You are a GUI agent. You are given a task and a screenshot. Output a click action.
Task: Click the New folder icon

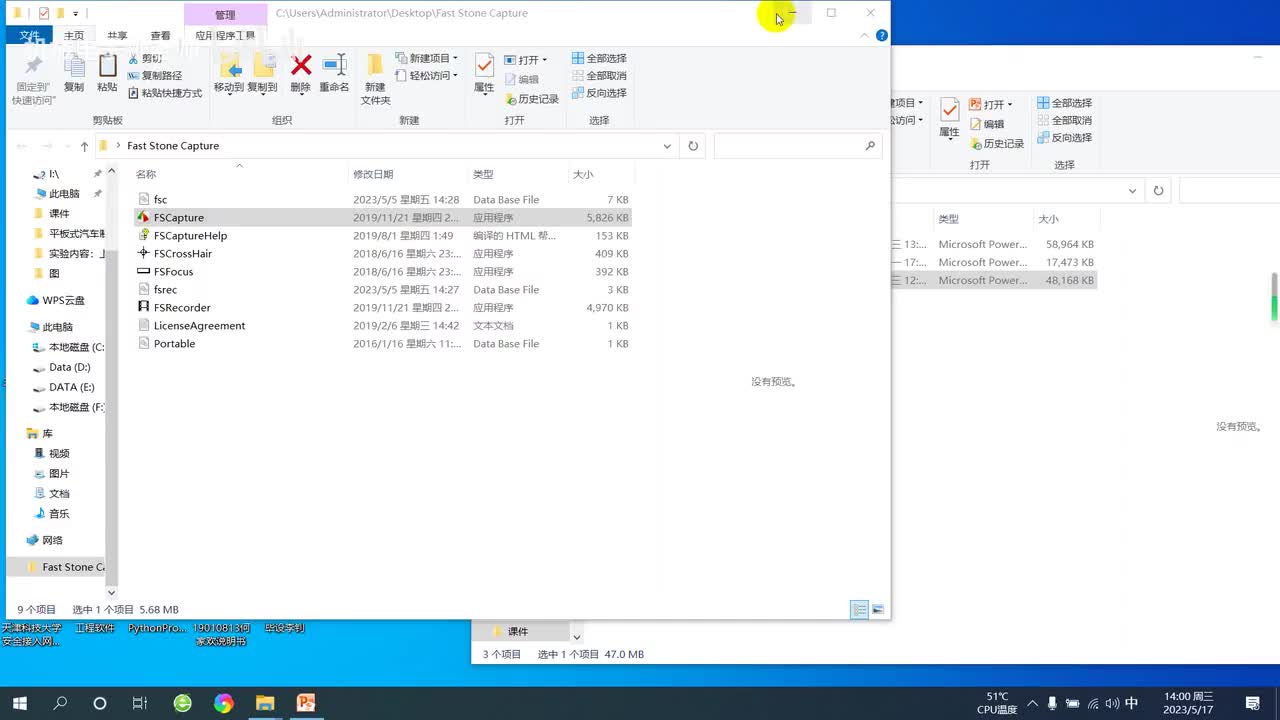tap(375, 66)
